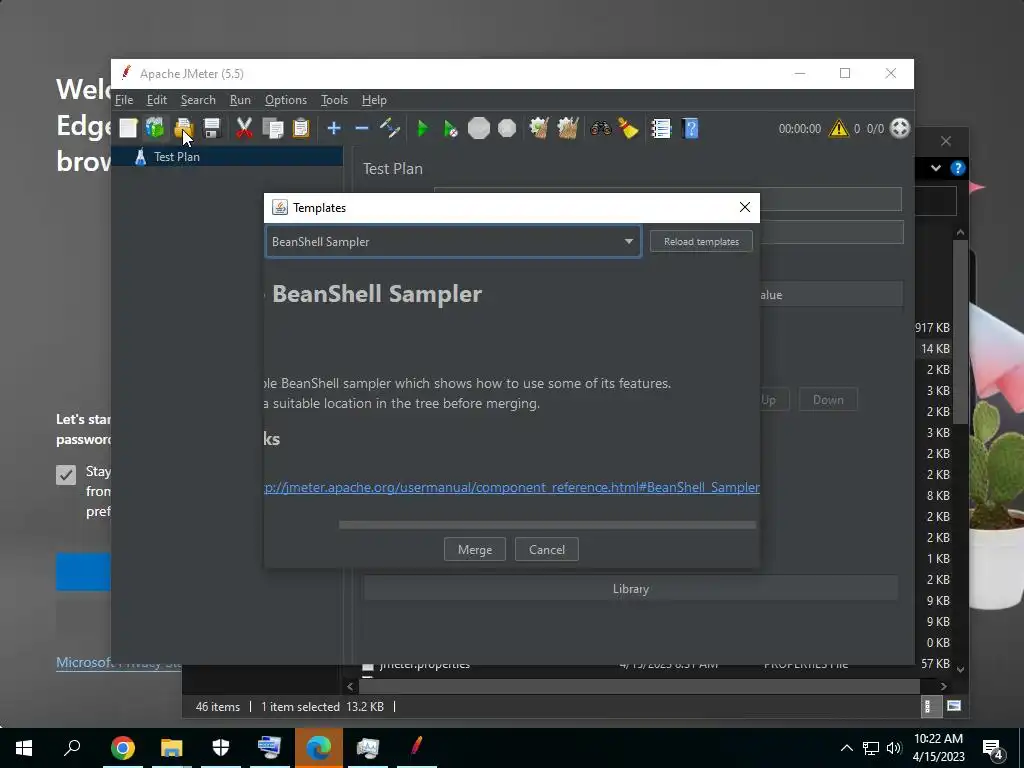
Task: Click the Clear All brooms icon
Action: [568, 128]
